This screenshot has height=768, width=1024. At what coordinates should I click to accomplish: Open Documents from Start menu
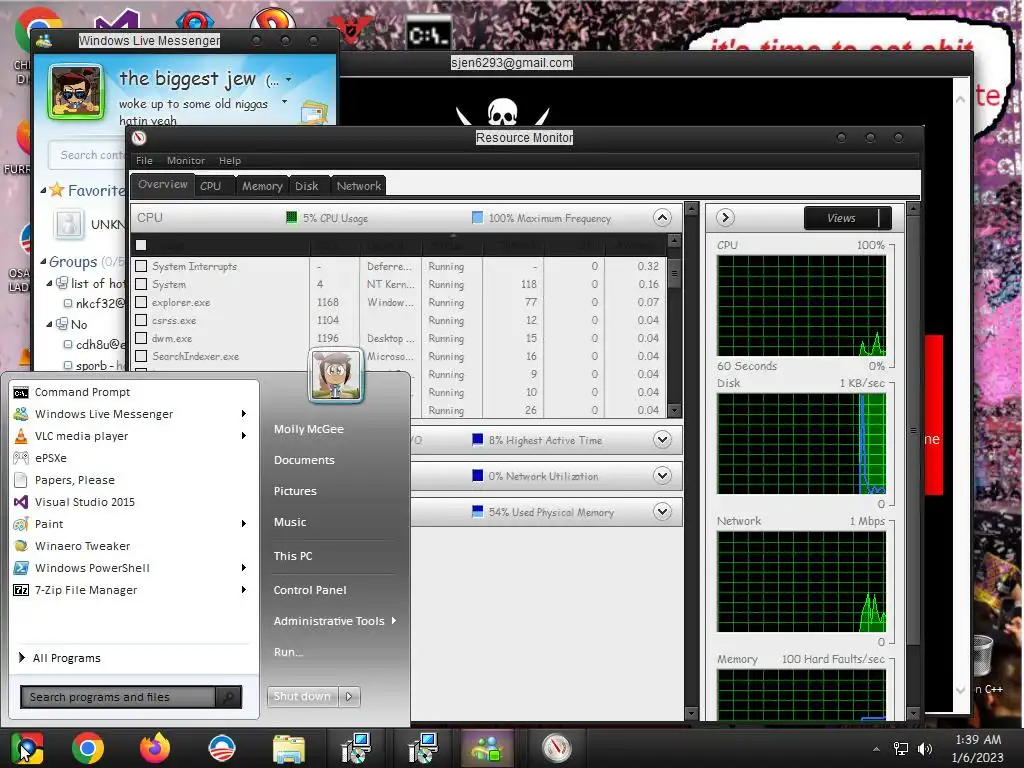(304, 460)
